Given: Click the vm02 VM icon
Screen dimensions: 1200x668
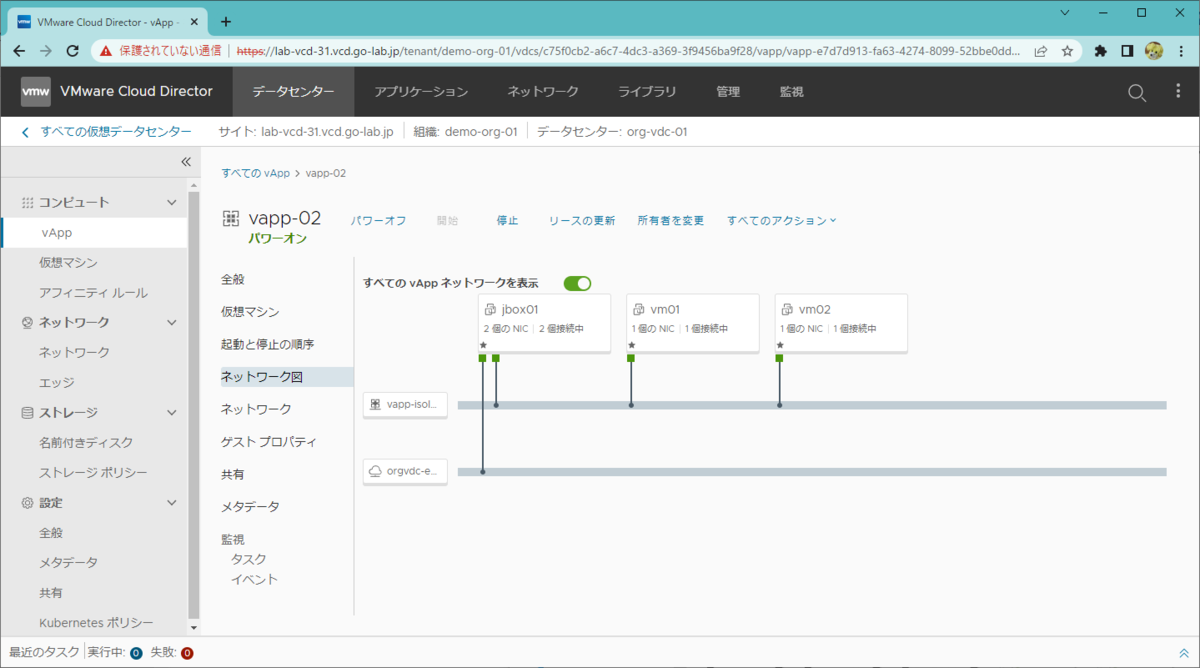Looking at the screenshot, I should tap(787, 310).
